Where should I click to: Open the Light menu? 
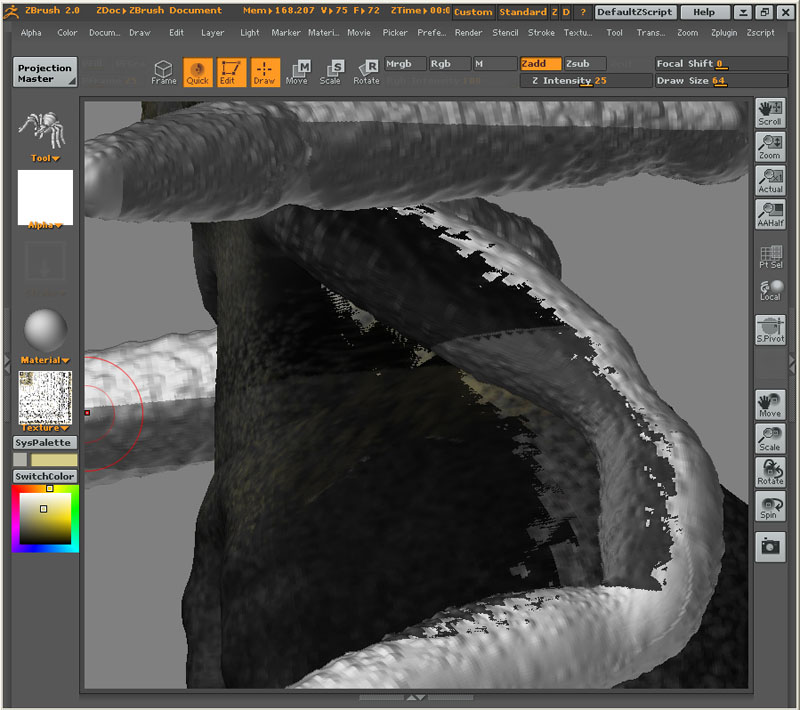(x=249, y=33)
